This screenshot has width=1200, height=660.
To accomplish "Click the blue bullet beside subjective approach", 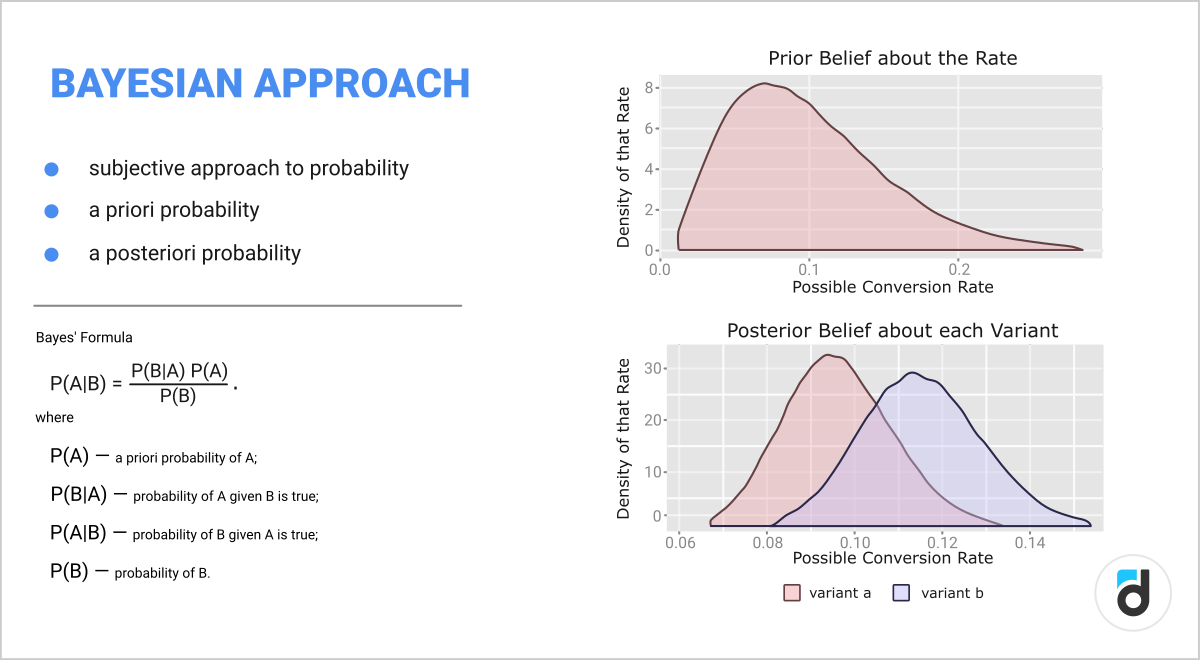I will (52, 169).
